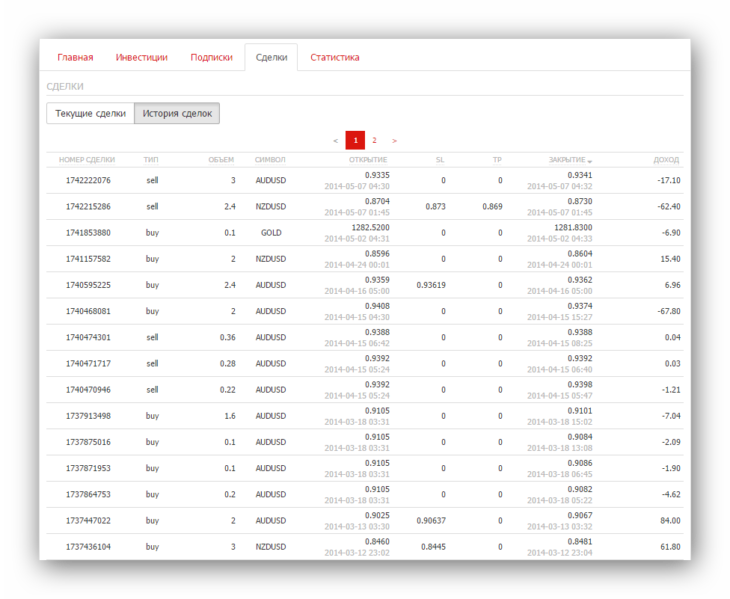Image resolution: width=730 pixels, height=599 pixels.
Task: Click deal number 1740470946
Action: click(x=88, y=390)
